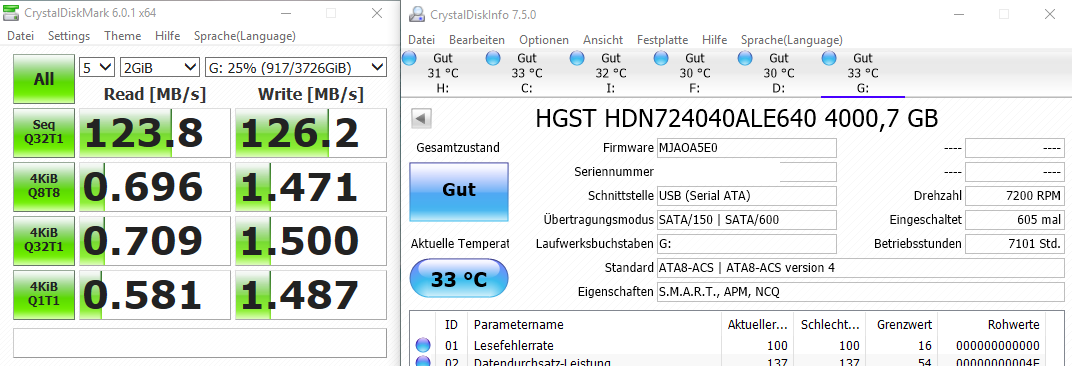Open Hilfe menu in CrystalDiskMark
Viewport: 1072px width, 366px height.
click(168, 36)
